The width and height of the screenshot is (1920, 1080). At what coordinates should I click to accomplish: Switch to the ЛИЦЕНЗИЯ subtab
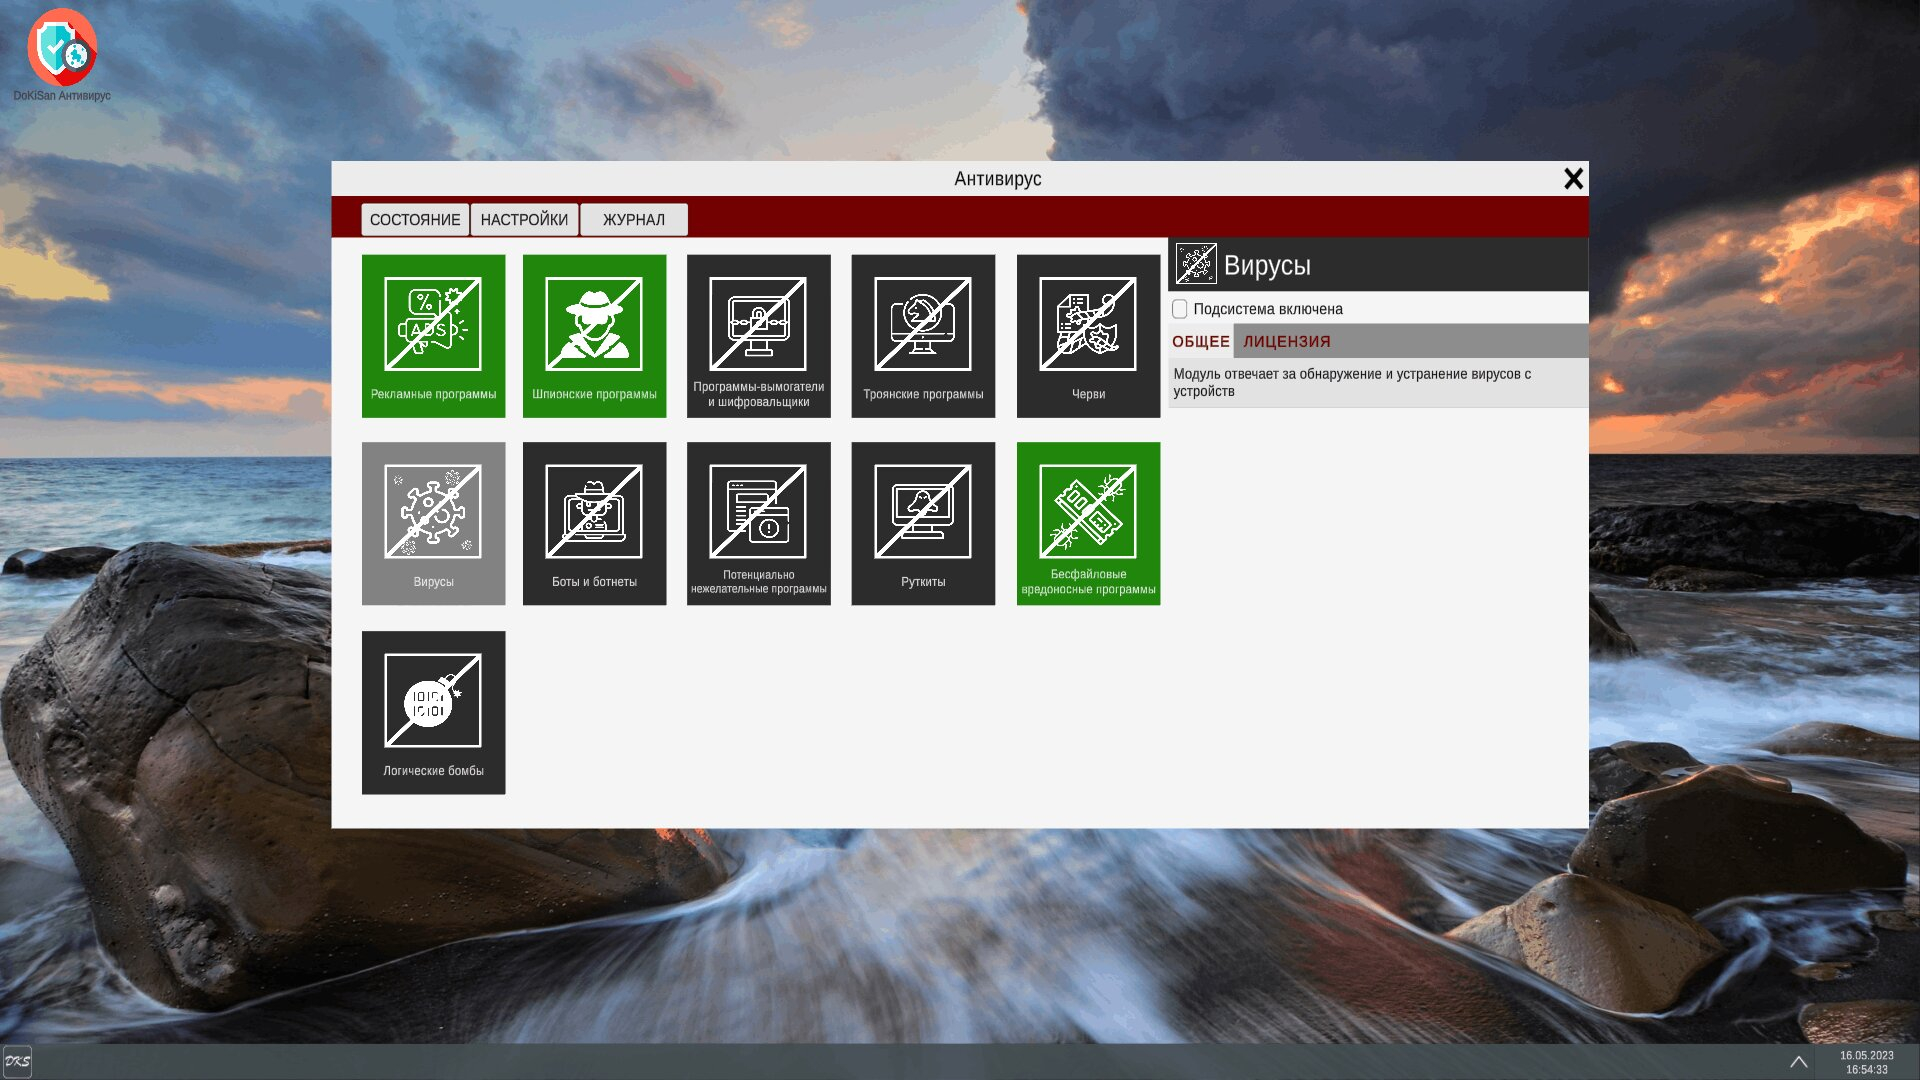point(1286,342)
